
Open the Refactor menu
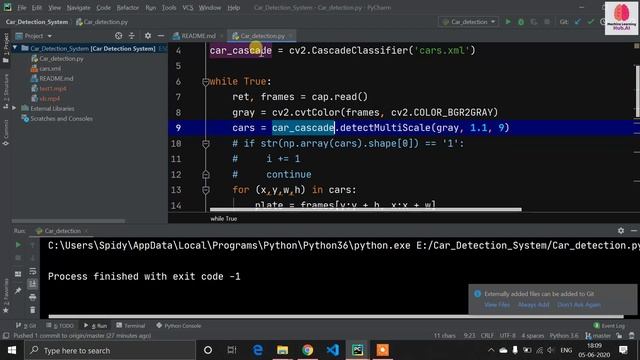[x=128, y=7]
